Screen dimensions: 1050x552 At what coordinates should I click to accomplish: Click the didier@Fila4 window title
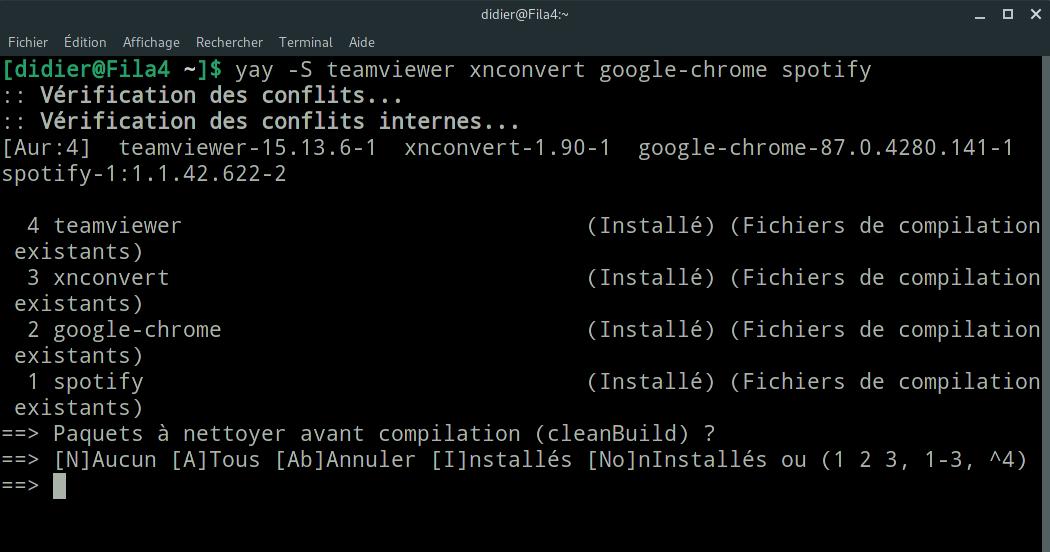point(524,14)
